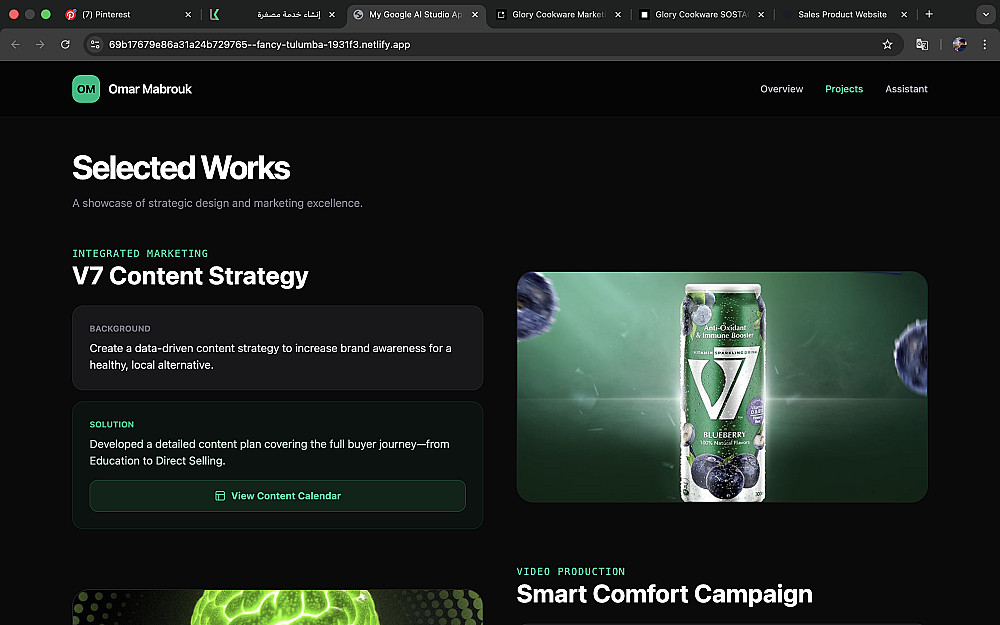The width and height of the screenshot is (1000, 625).
Task: Click the Omar Mabrouk site name
Action: point(150,89)
